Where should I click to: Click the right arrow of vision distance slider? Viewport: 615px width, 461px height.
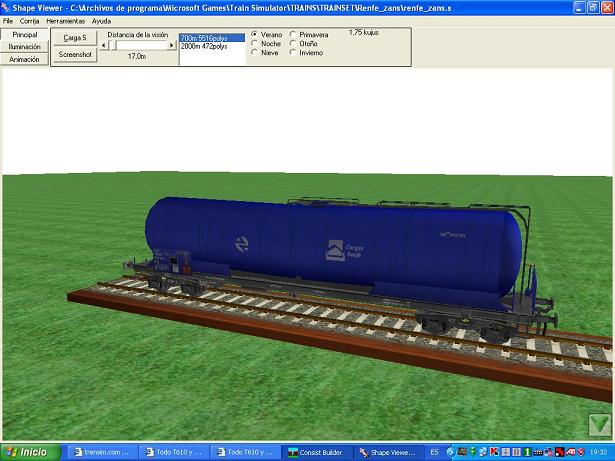point(172,45)
